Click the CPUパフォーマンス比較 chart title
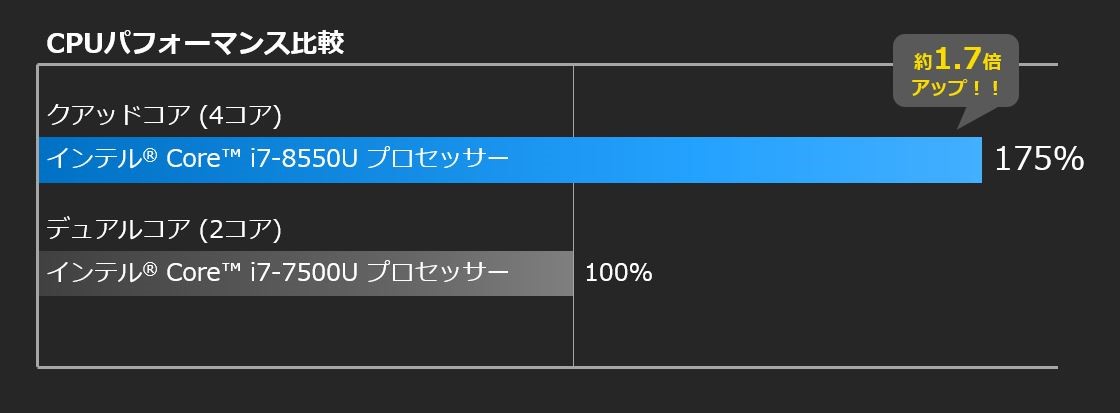This screenshot has height=413, width=1120. (195, 44)
